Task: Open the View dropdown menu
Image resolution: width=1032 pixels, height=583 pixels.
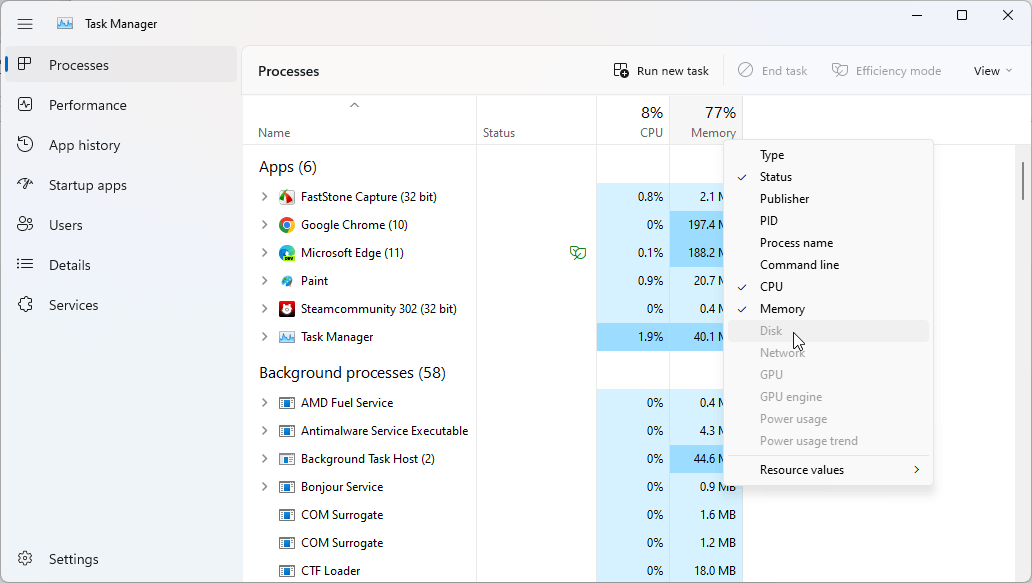Action: 993,70
